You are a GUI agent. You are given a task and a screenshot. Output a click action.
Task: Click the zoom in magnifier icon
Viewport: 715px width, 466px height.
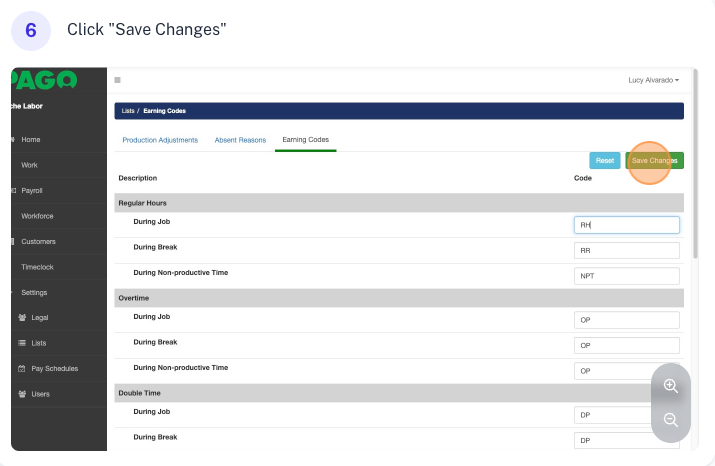point(671,386)
